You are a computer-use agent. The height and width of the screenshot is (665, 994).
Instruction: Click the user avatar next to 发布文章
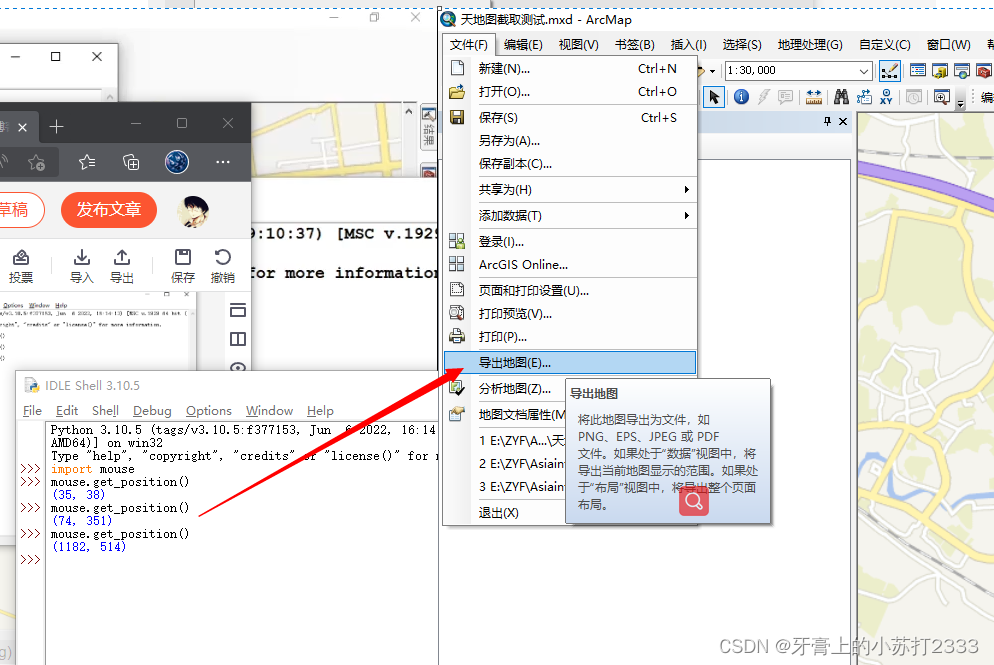193,211
